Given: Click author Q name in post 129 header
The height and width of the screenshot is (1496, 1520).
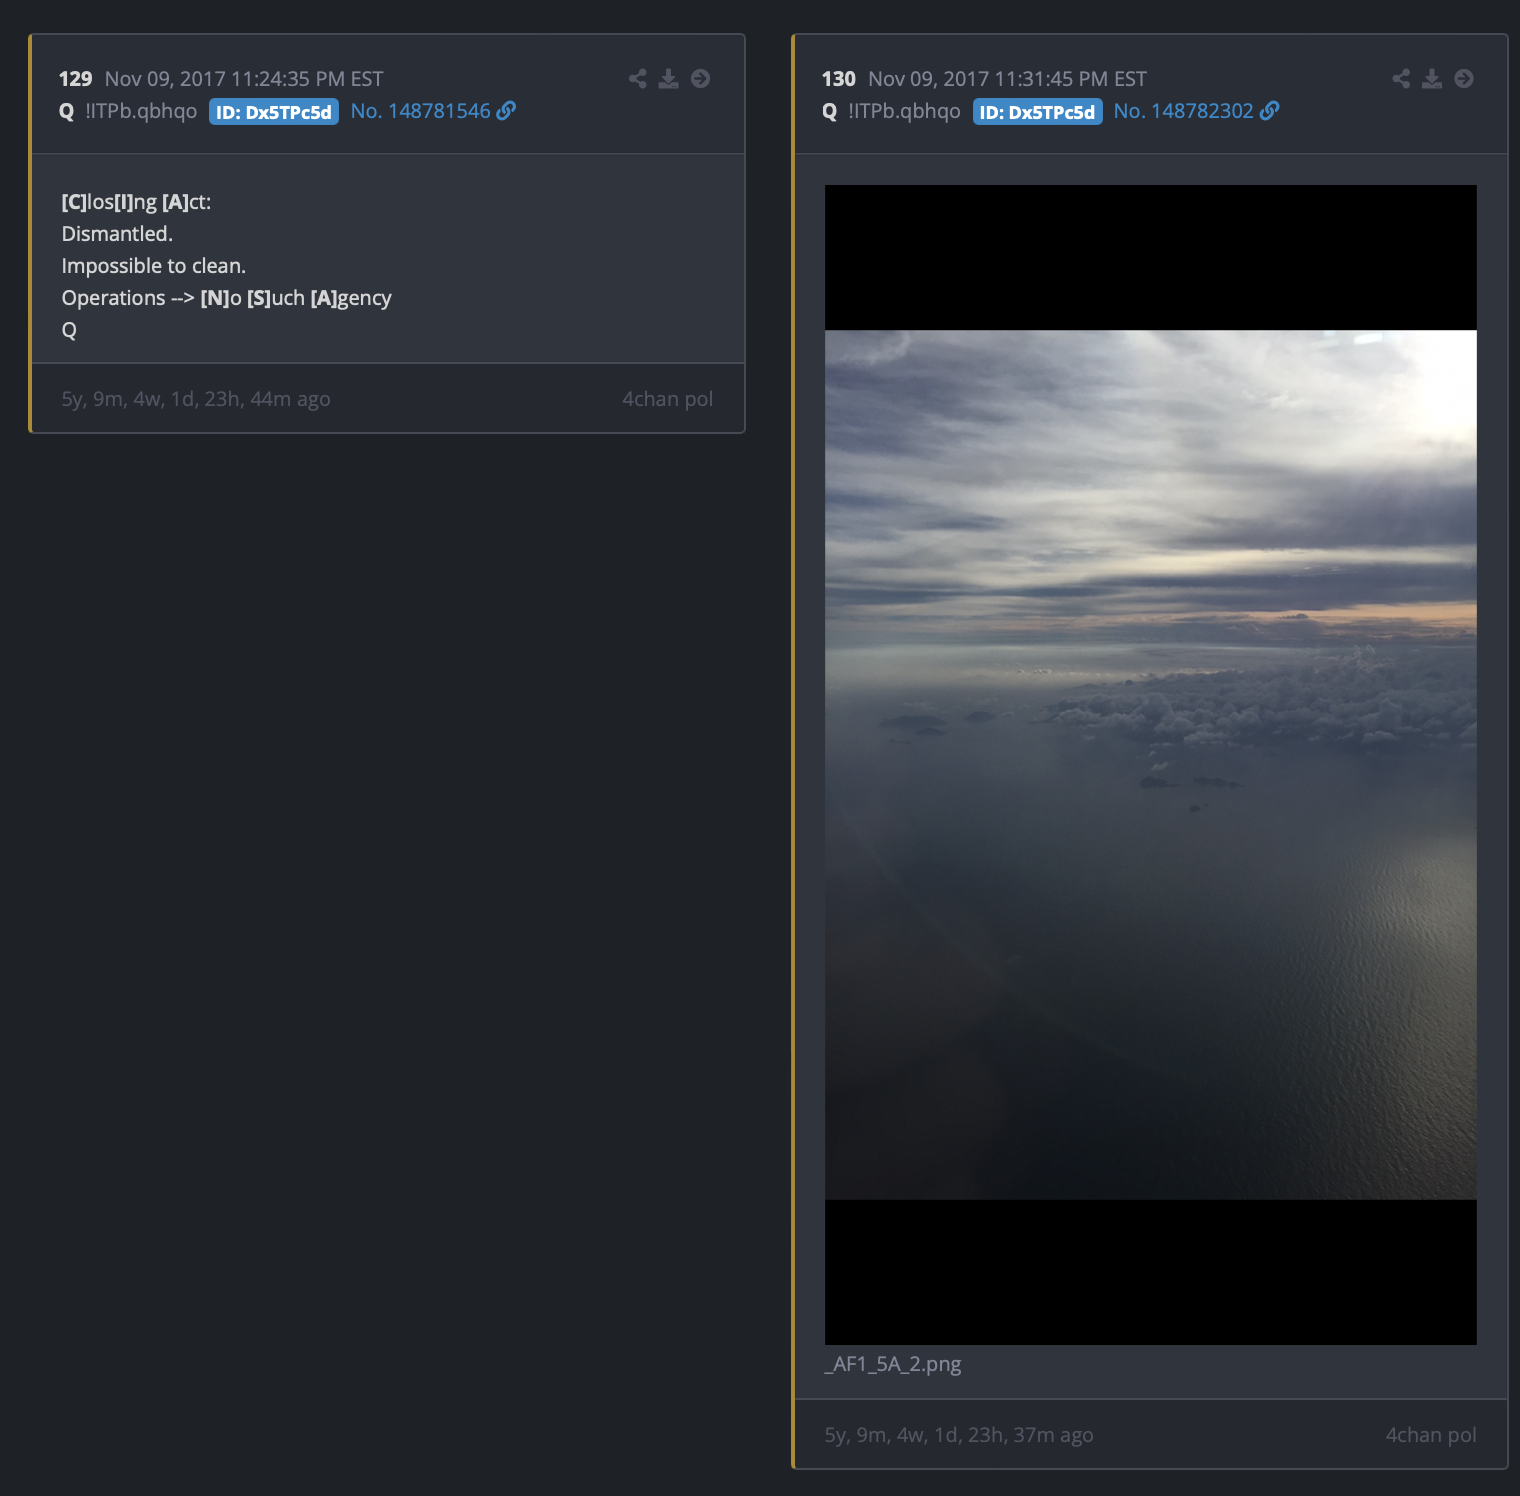Looking at the screenshot, I should pyautogui.click(x=66, y=111).
